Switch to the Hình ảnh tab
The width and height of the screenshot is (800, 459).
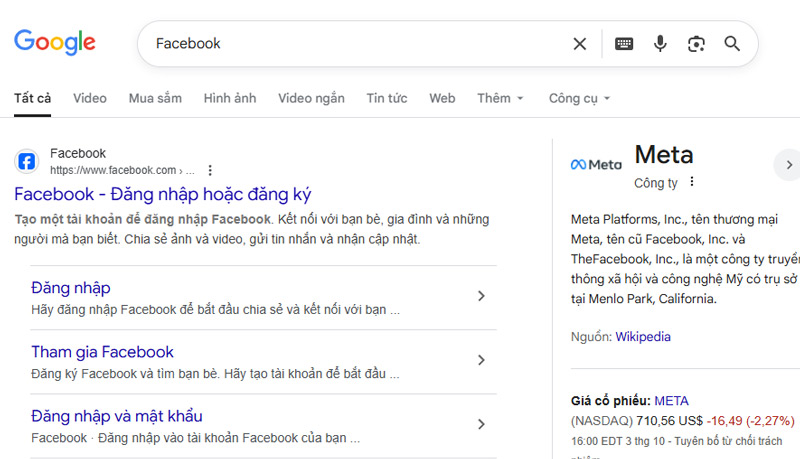[x=230, y=98]
